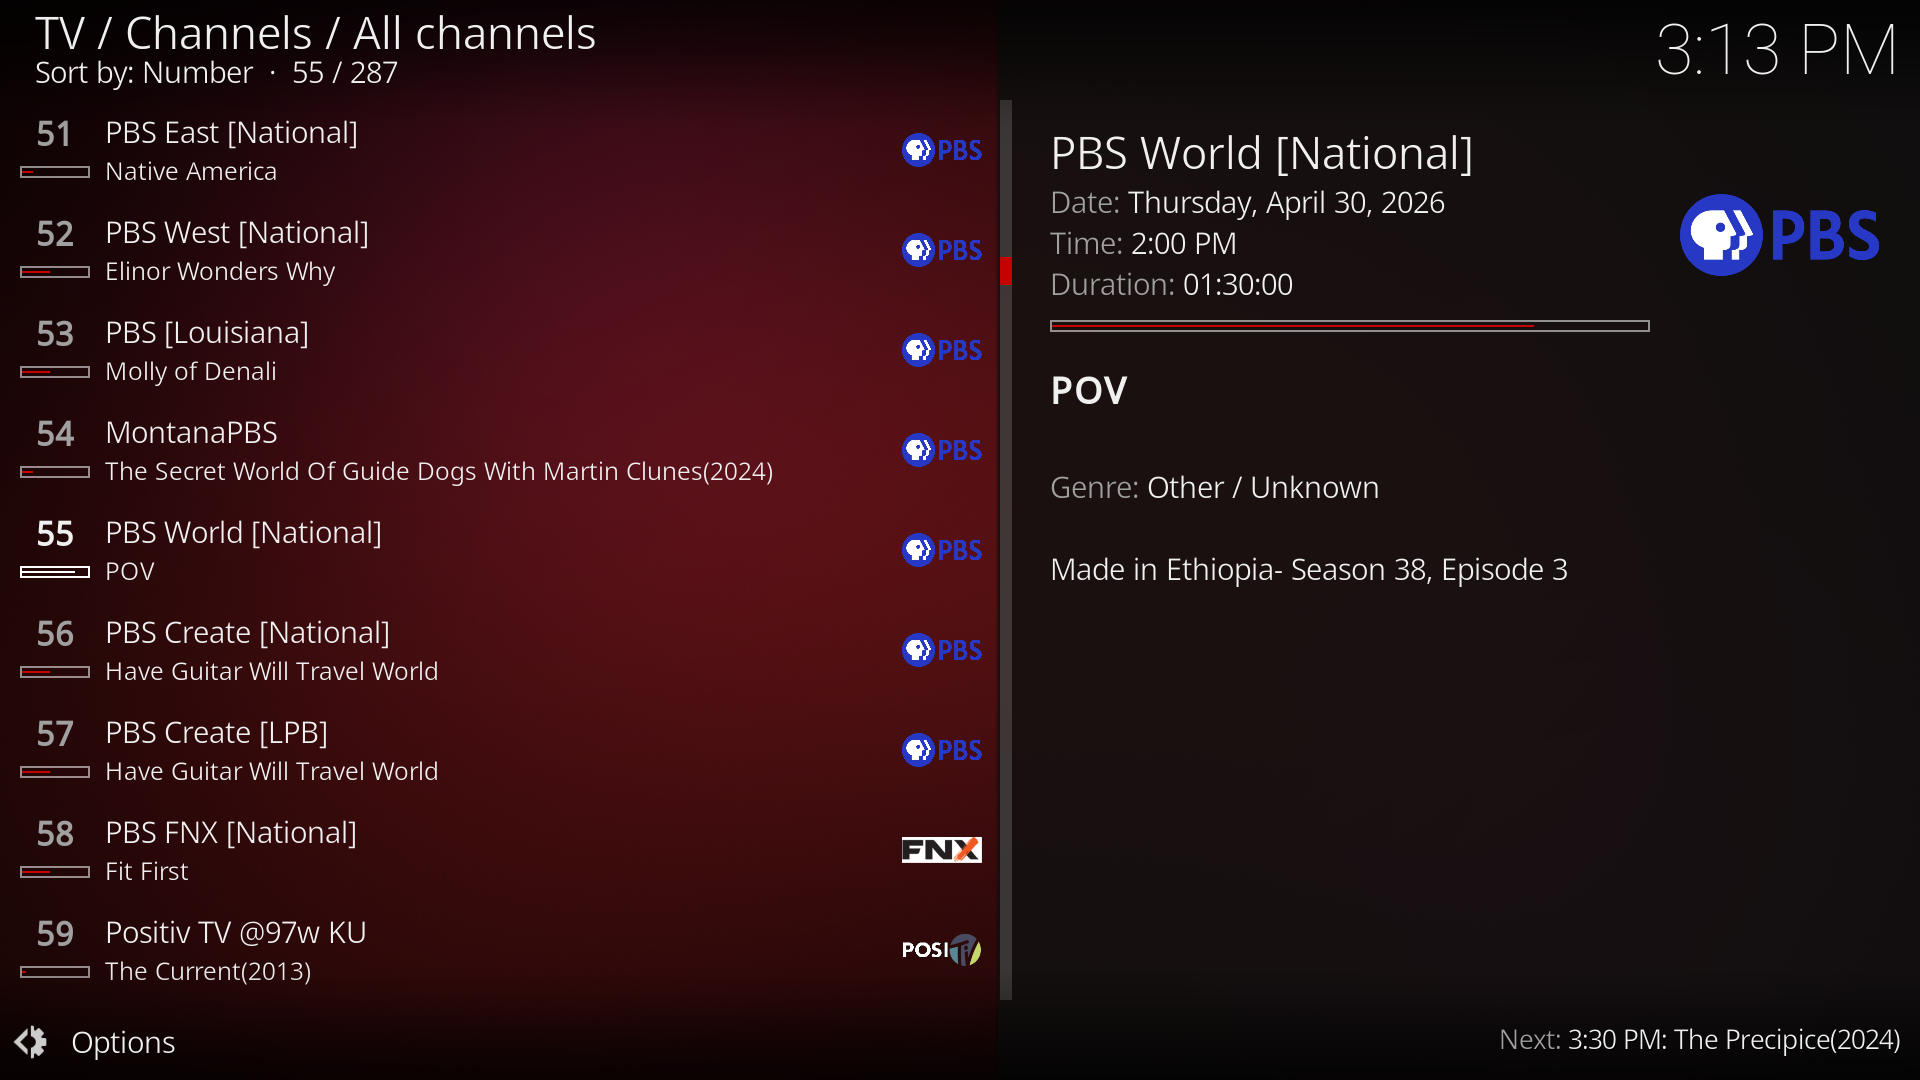Screen dimensions: 1920x1080
Task: Select channel 54 MontanaPBS
Action: click(x=500, y=450)
